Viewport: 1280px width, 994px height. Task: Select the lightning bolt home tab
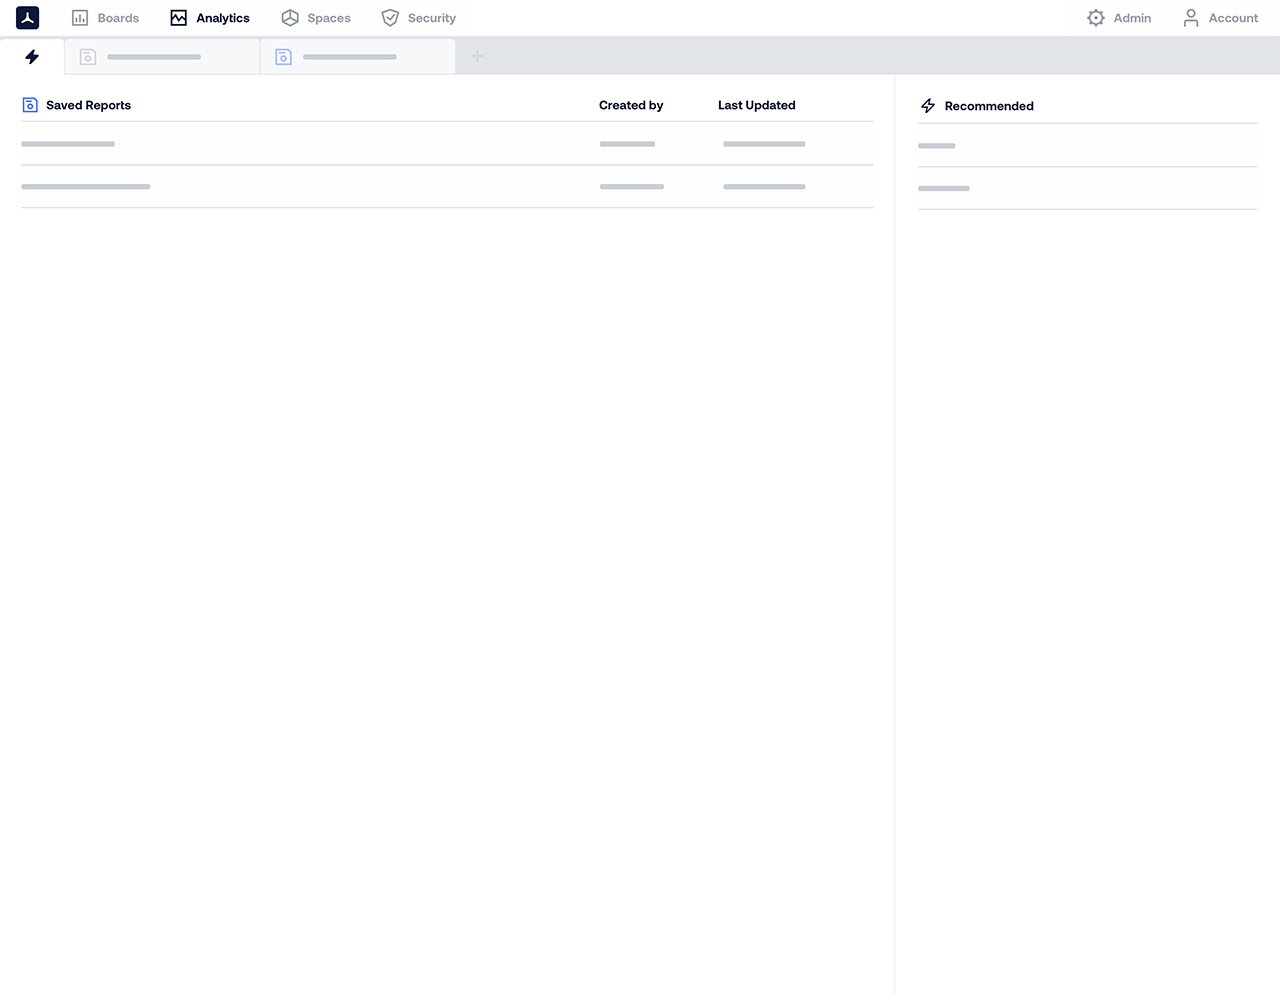[32, 57]
